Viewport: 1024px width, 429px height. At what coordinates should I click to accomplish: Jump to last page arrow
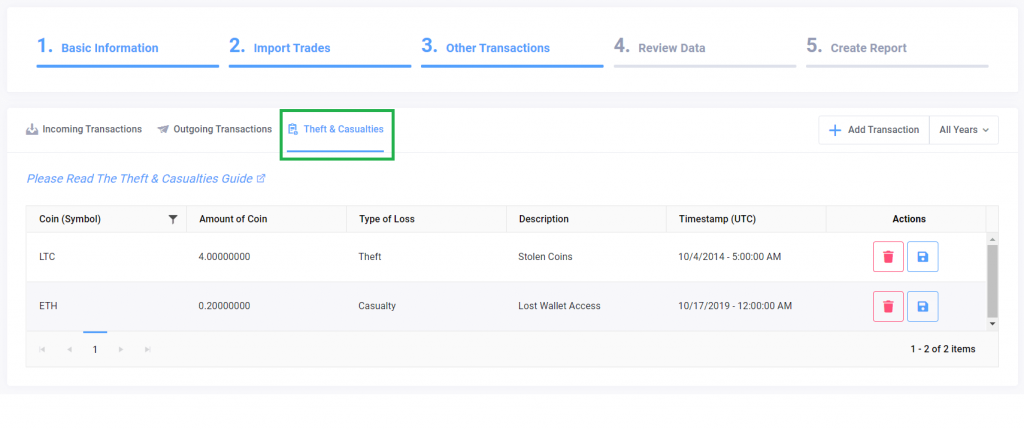[148, 349]
